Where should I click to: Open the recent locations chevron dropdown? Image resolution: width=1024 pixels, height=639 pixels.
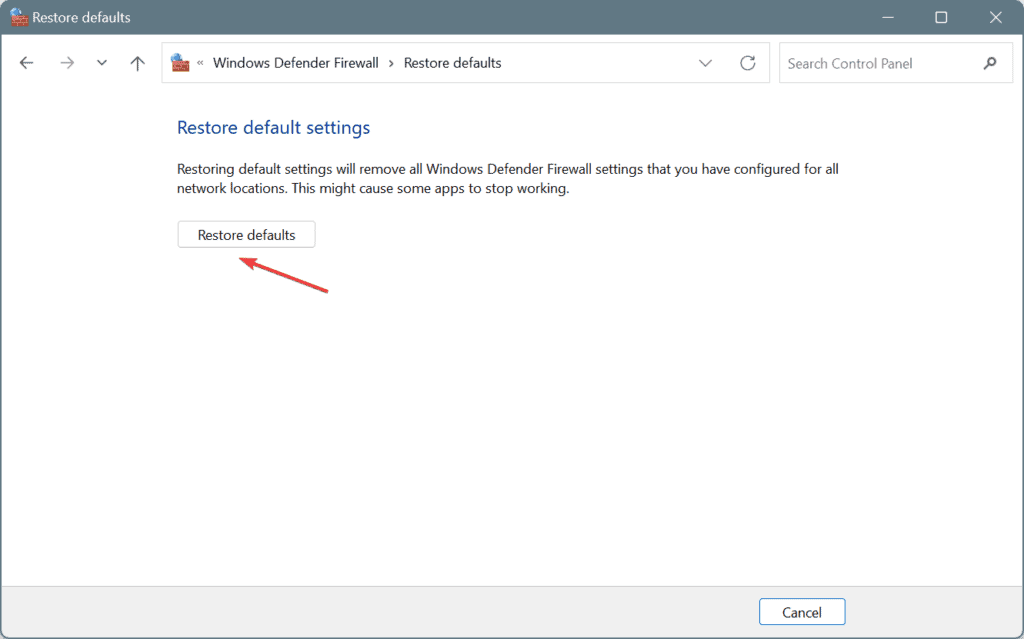(x=101, y=63)
